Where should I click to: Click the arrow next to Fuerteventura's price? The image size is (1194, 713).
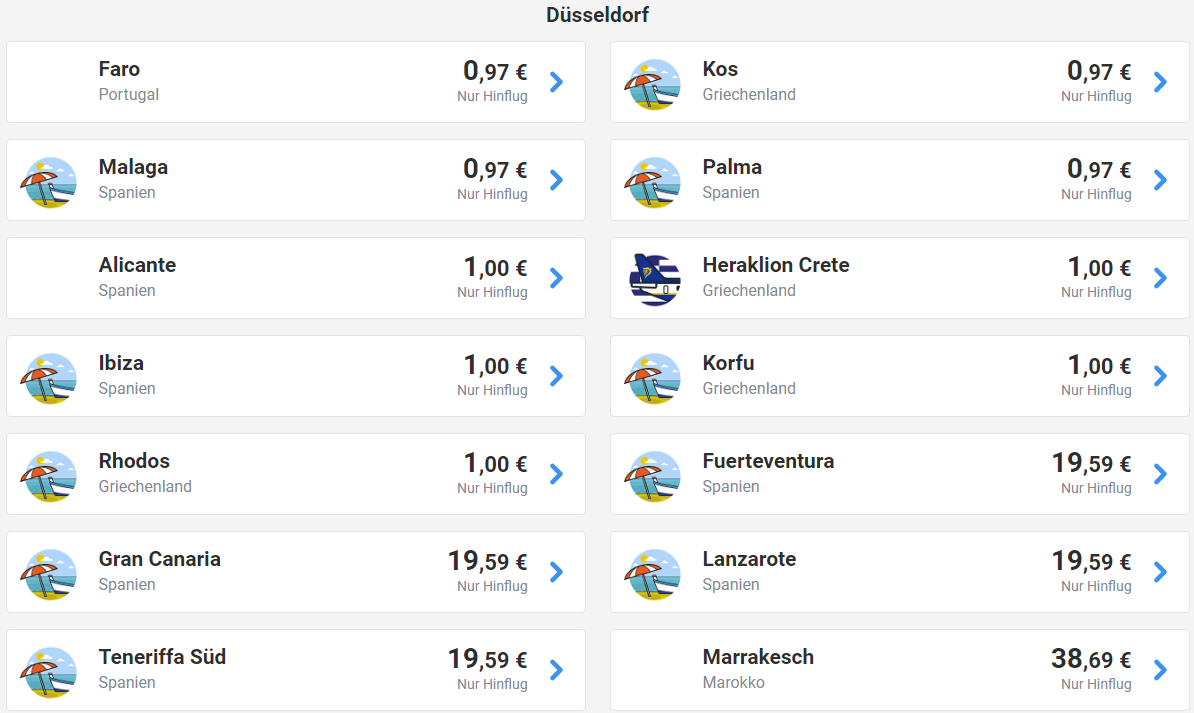click(x=1161, y=474)
